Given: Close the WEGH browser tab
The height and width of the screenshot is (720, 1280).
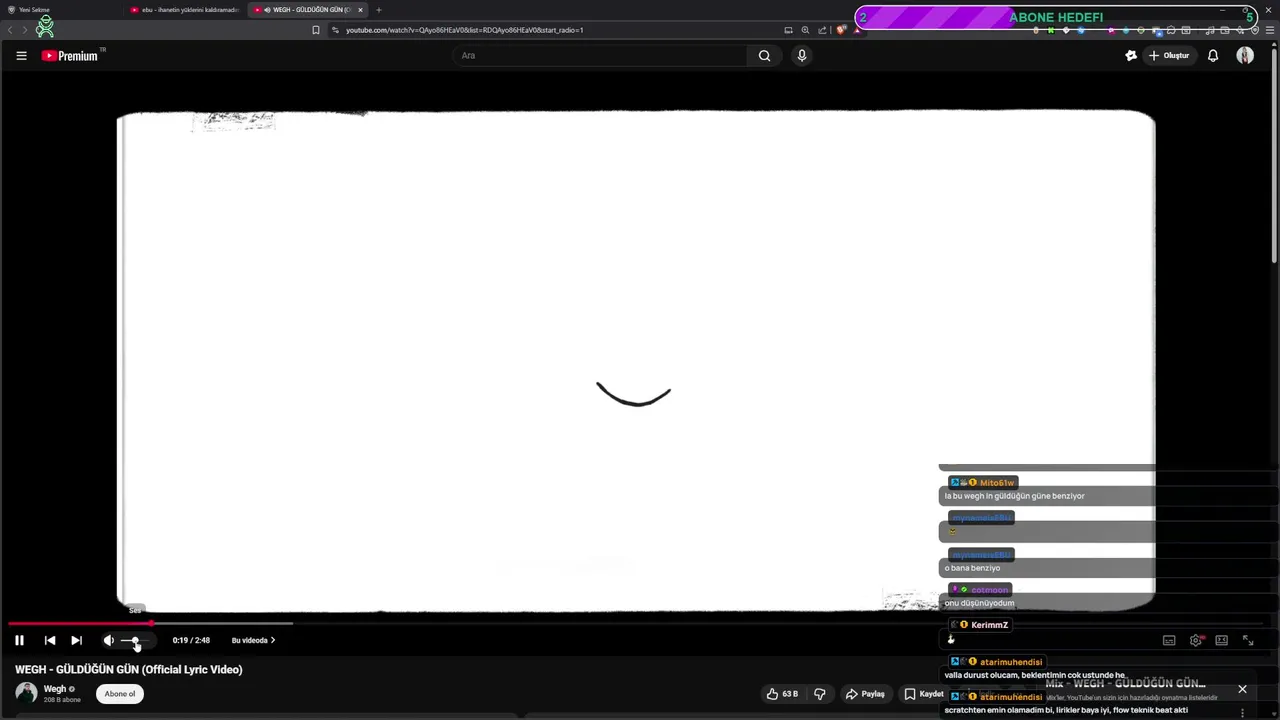Looking at the screenshot, I should pyautogui.click(x=360, y=10).
